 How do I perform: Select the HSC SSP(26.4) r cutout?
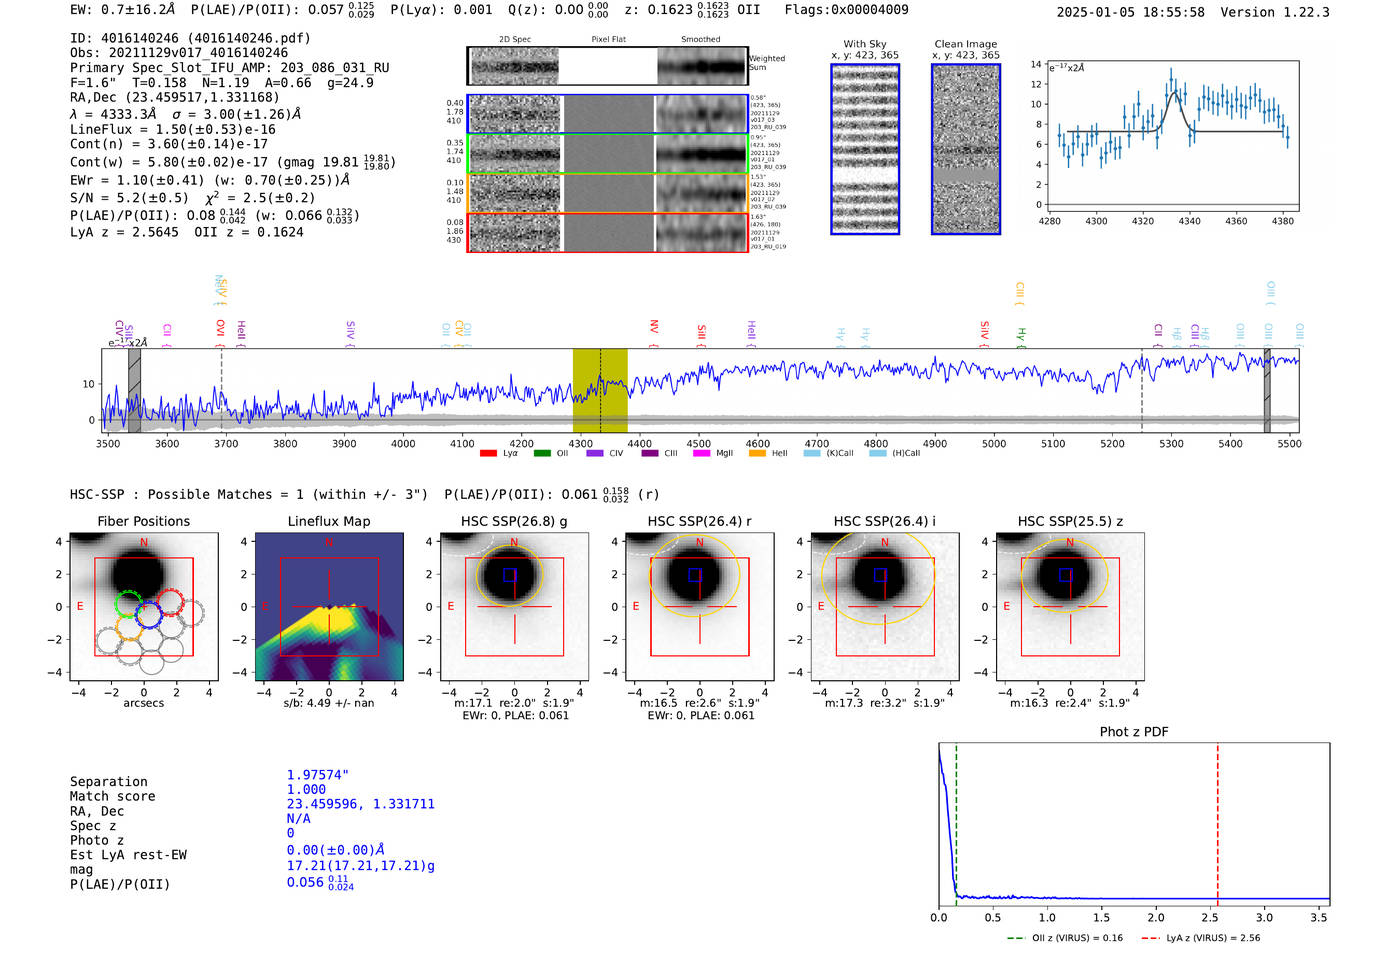click(x=700, y=607)
